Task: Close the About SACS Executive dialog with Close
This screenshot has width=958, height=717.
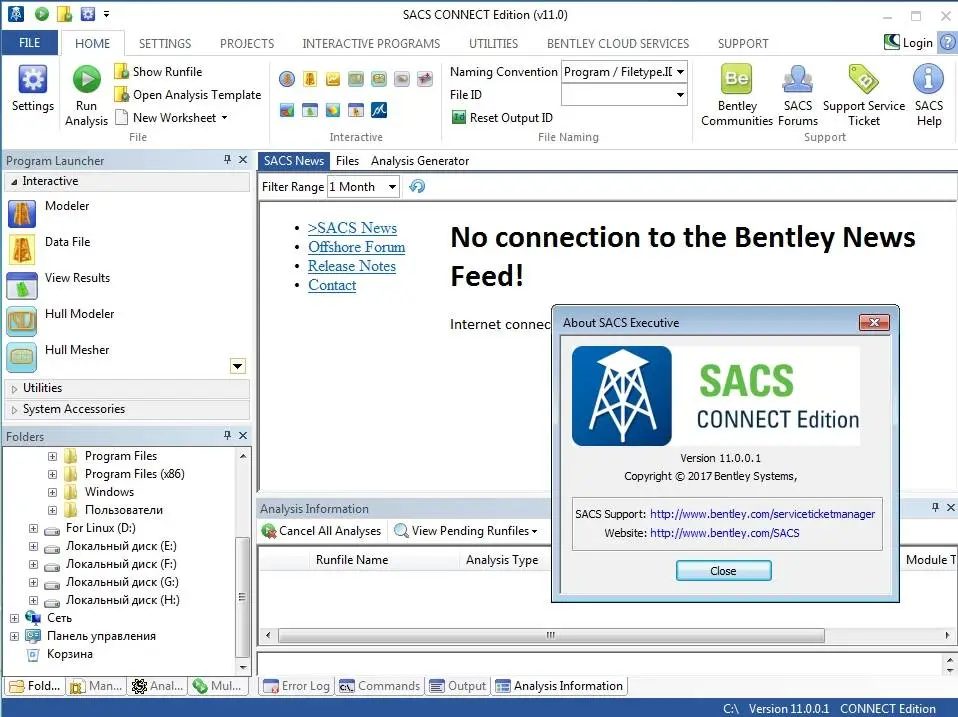Action: 723,570
